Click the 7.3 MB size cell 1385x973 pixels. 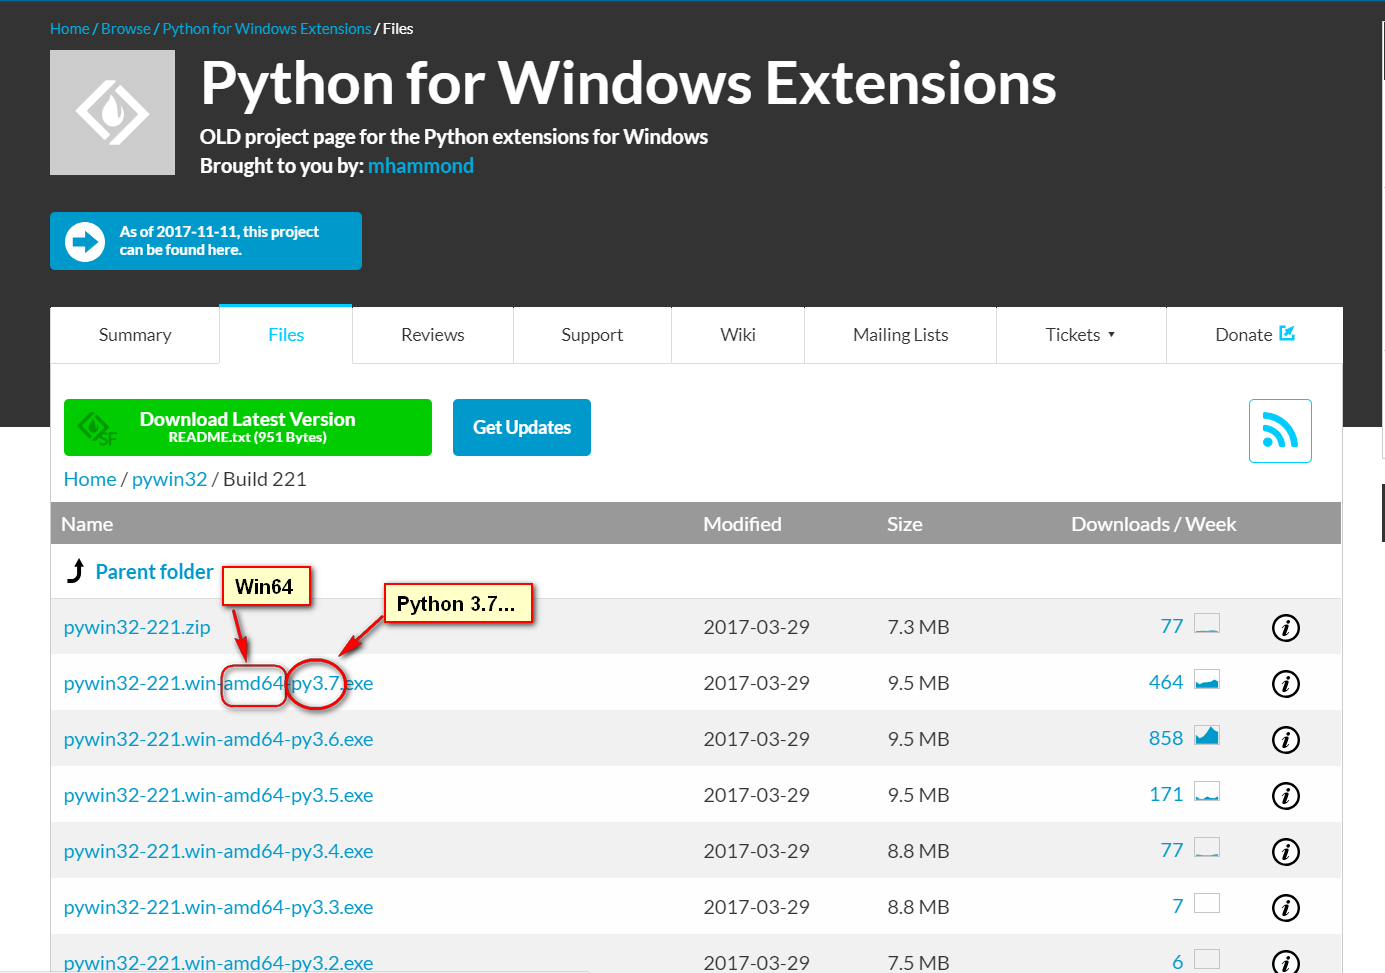tap(918, 627)
